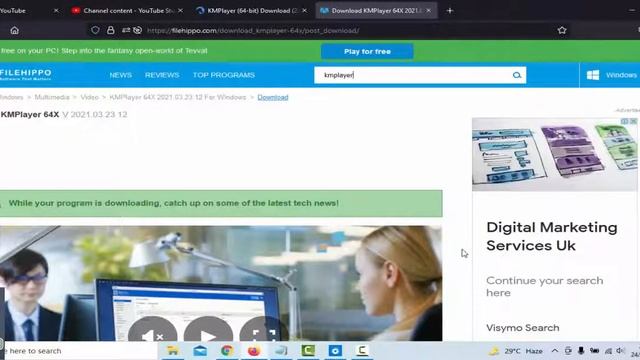Screen dimensions: 640x360
Task: Click Play for free banner button
Action: [x=367, y=51]
